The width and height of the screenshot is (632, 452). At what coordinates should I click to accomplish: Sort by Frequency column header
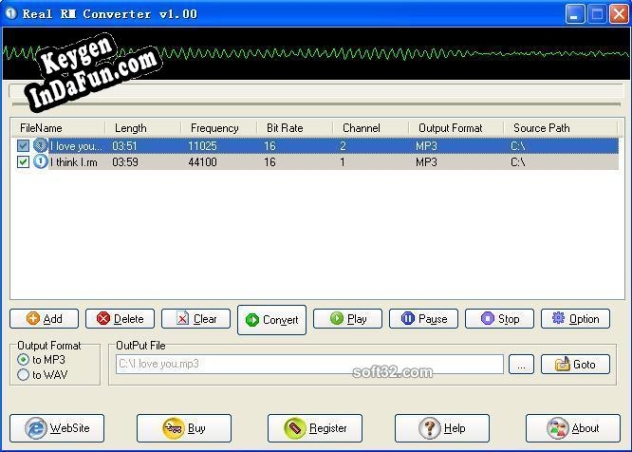pyautogui.click(x=218, y=128)
